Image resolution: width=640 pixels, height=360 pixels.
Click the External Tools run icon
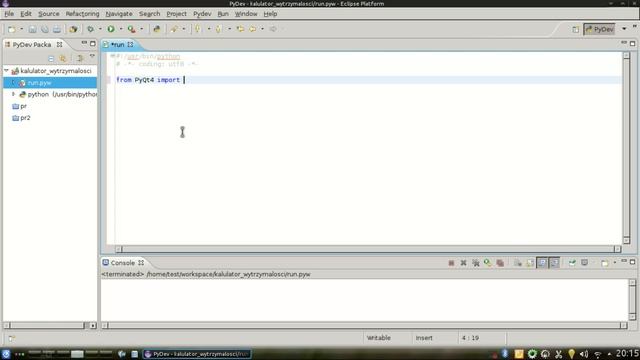pyautogui.click(x=131, y=29)
